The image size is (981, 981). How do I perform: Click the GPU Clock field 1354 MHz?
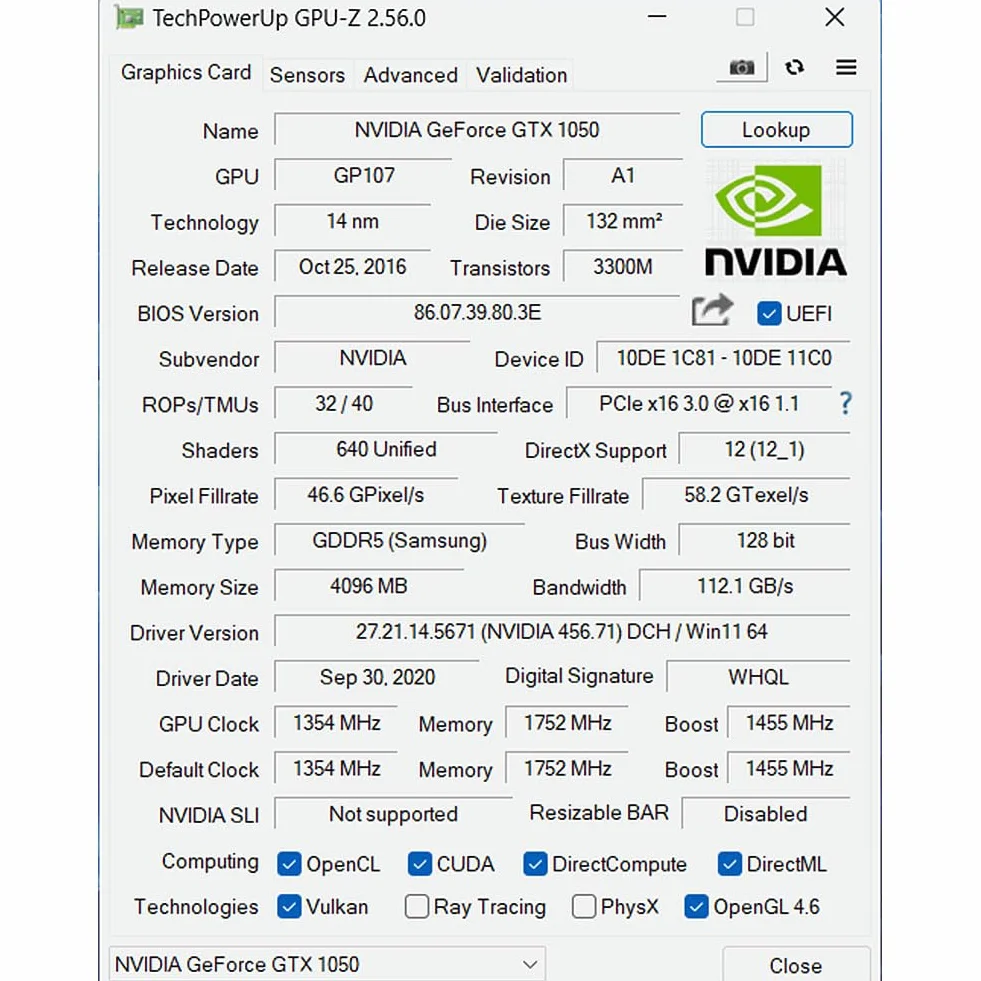coord(336,723)
